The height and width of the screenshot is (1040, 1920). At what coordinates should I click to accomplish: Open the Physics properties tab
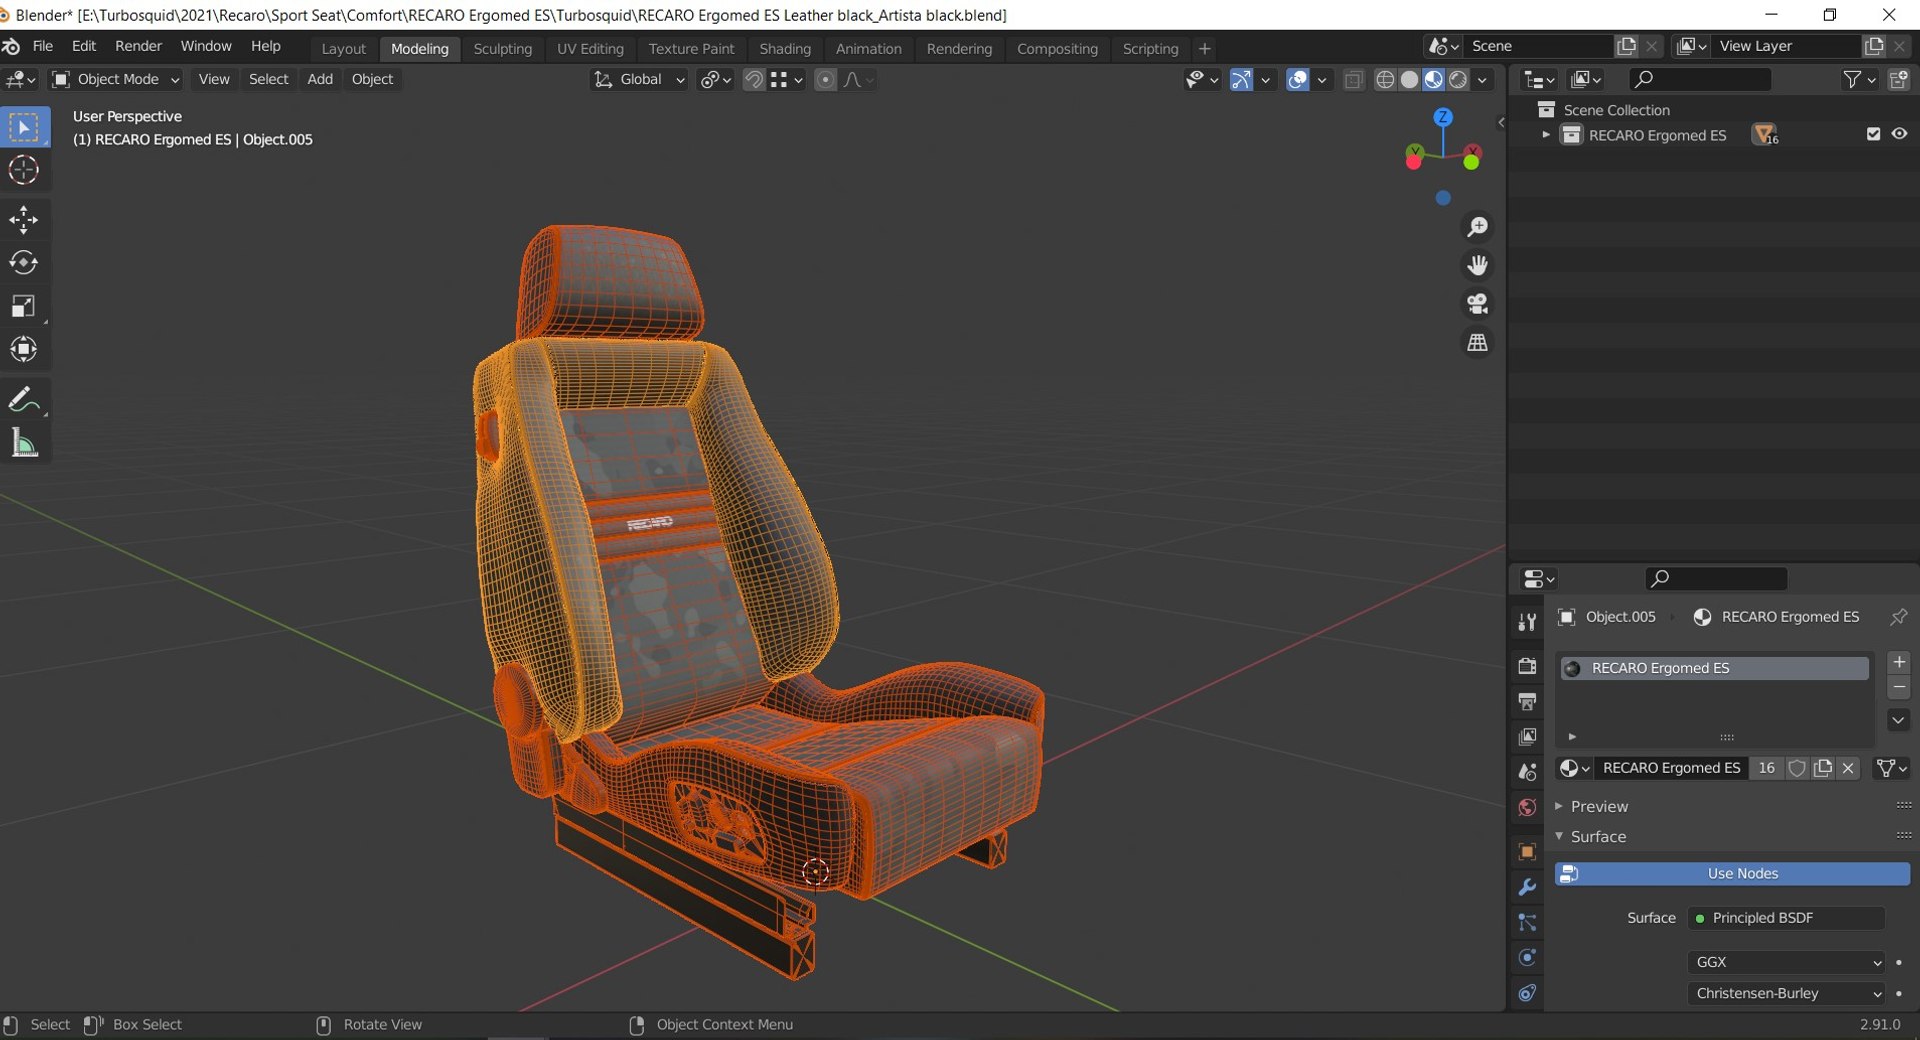1527,958
